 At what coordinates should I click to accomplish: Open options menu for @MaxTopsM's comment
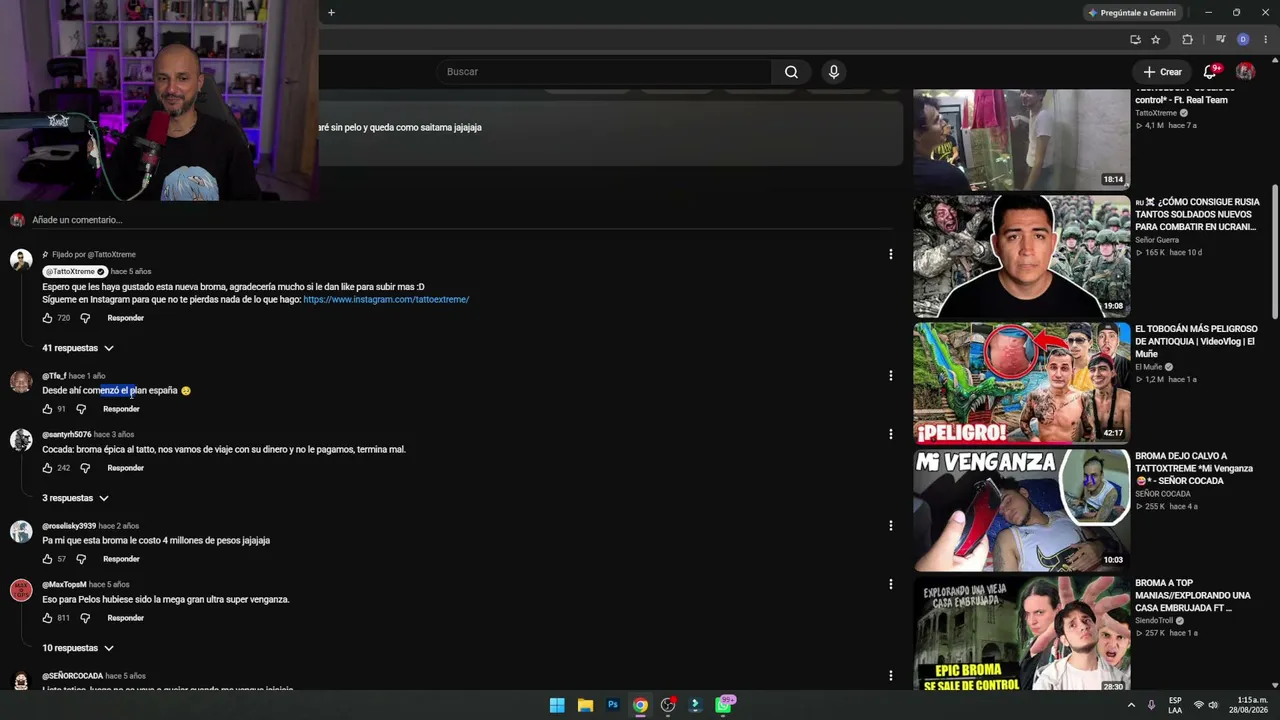pyautogui.click(x=890, y=584)
